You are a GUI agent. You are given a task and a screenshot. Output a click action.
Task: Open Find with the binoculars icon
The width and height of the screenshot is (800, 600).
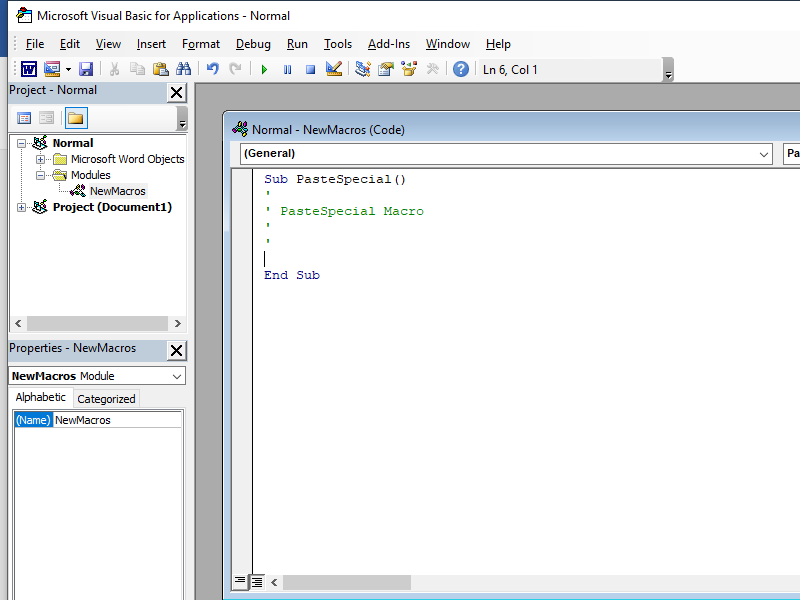pos(184,69)
